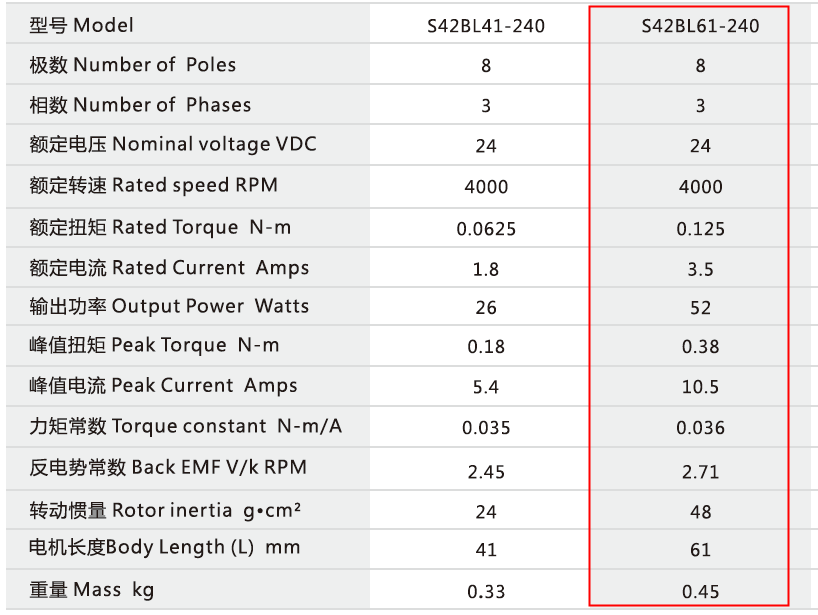Select the 0.0625 rated torque value
The width and height of the screenshot is (818, 615).
click(486, 229)
